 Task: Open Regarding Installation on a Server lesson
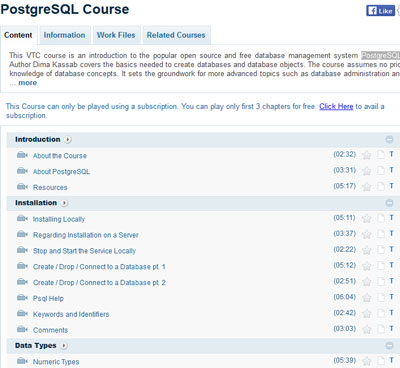pyautogui.click(x=85, y=235)
